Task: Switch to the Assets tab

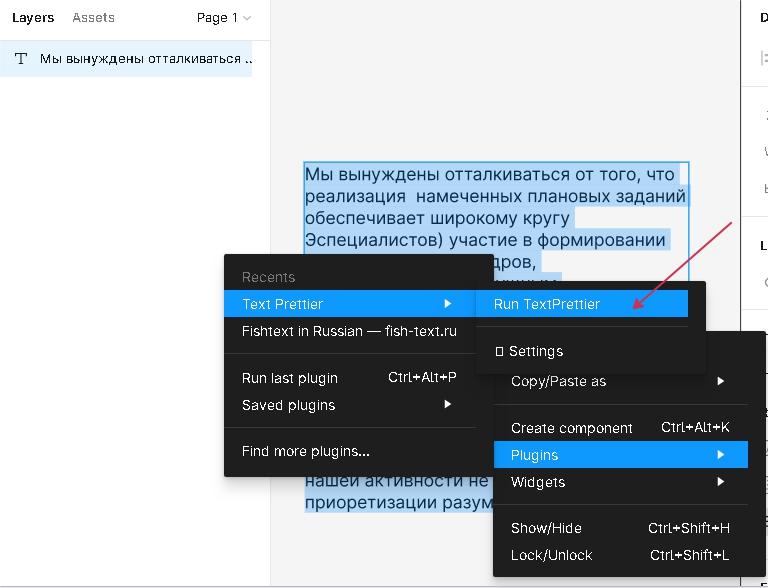Action: pyautogui.click(x=93, y=18)
